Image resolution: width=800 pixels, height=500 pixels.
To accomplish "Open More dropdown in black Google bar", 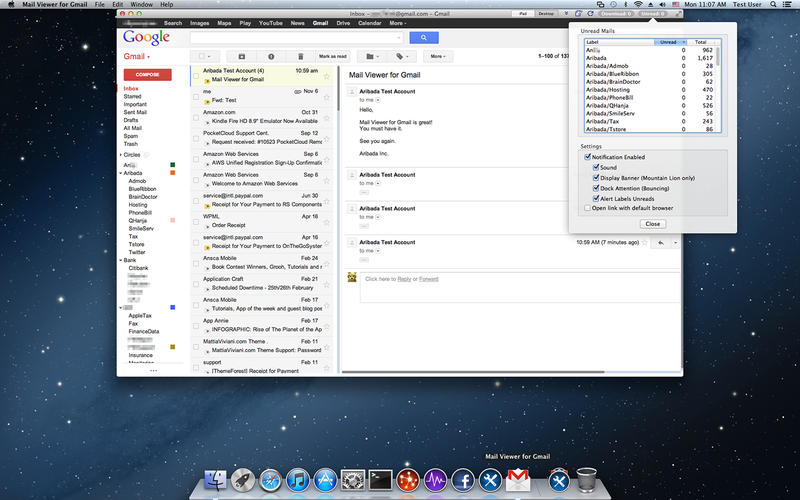I will point(397,23).
